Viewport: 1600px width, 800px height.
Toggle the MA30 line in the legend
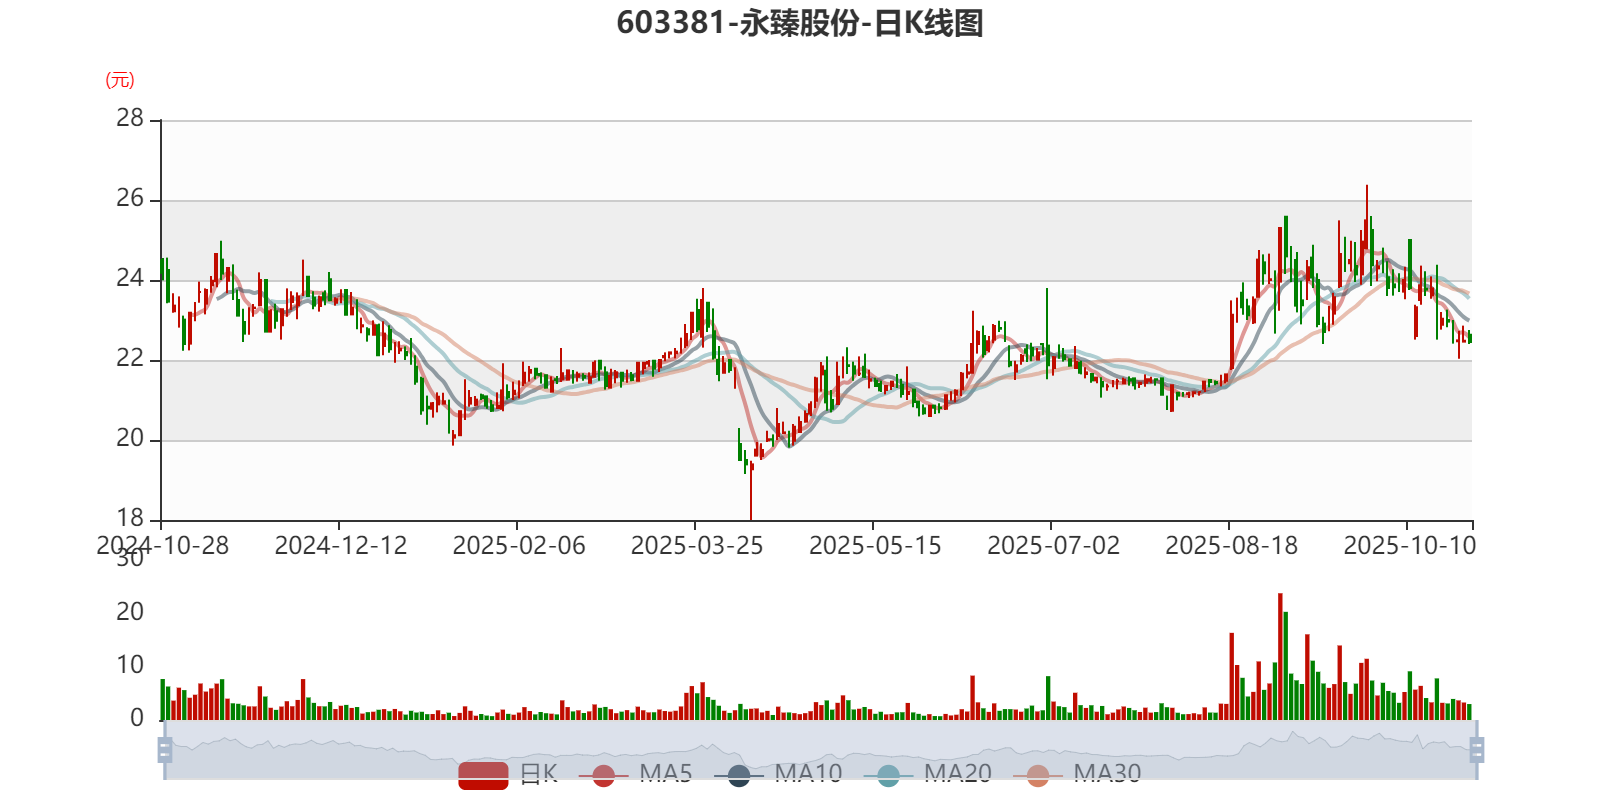(1077, 774)
